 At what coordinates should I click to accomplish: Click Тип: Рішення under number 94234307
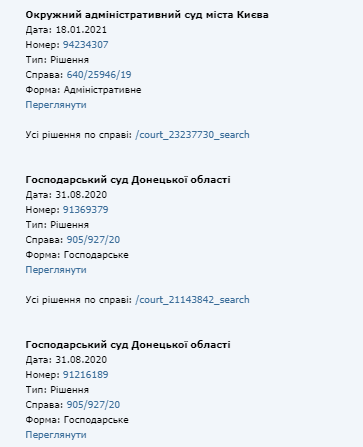coord(57,60)
